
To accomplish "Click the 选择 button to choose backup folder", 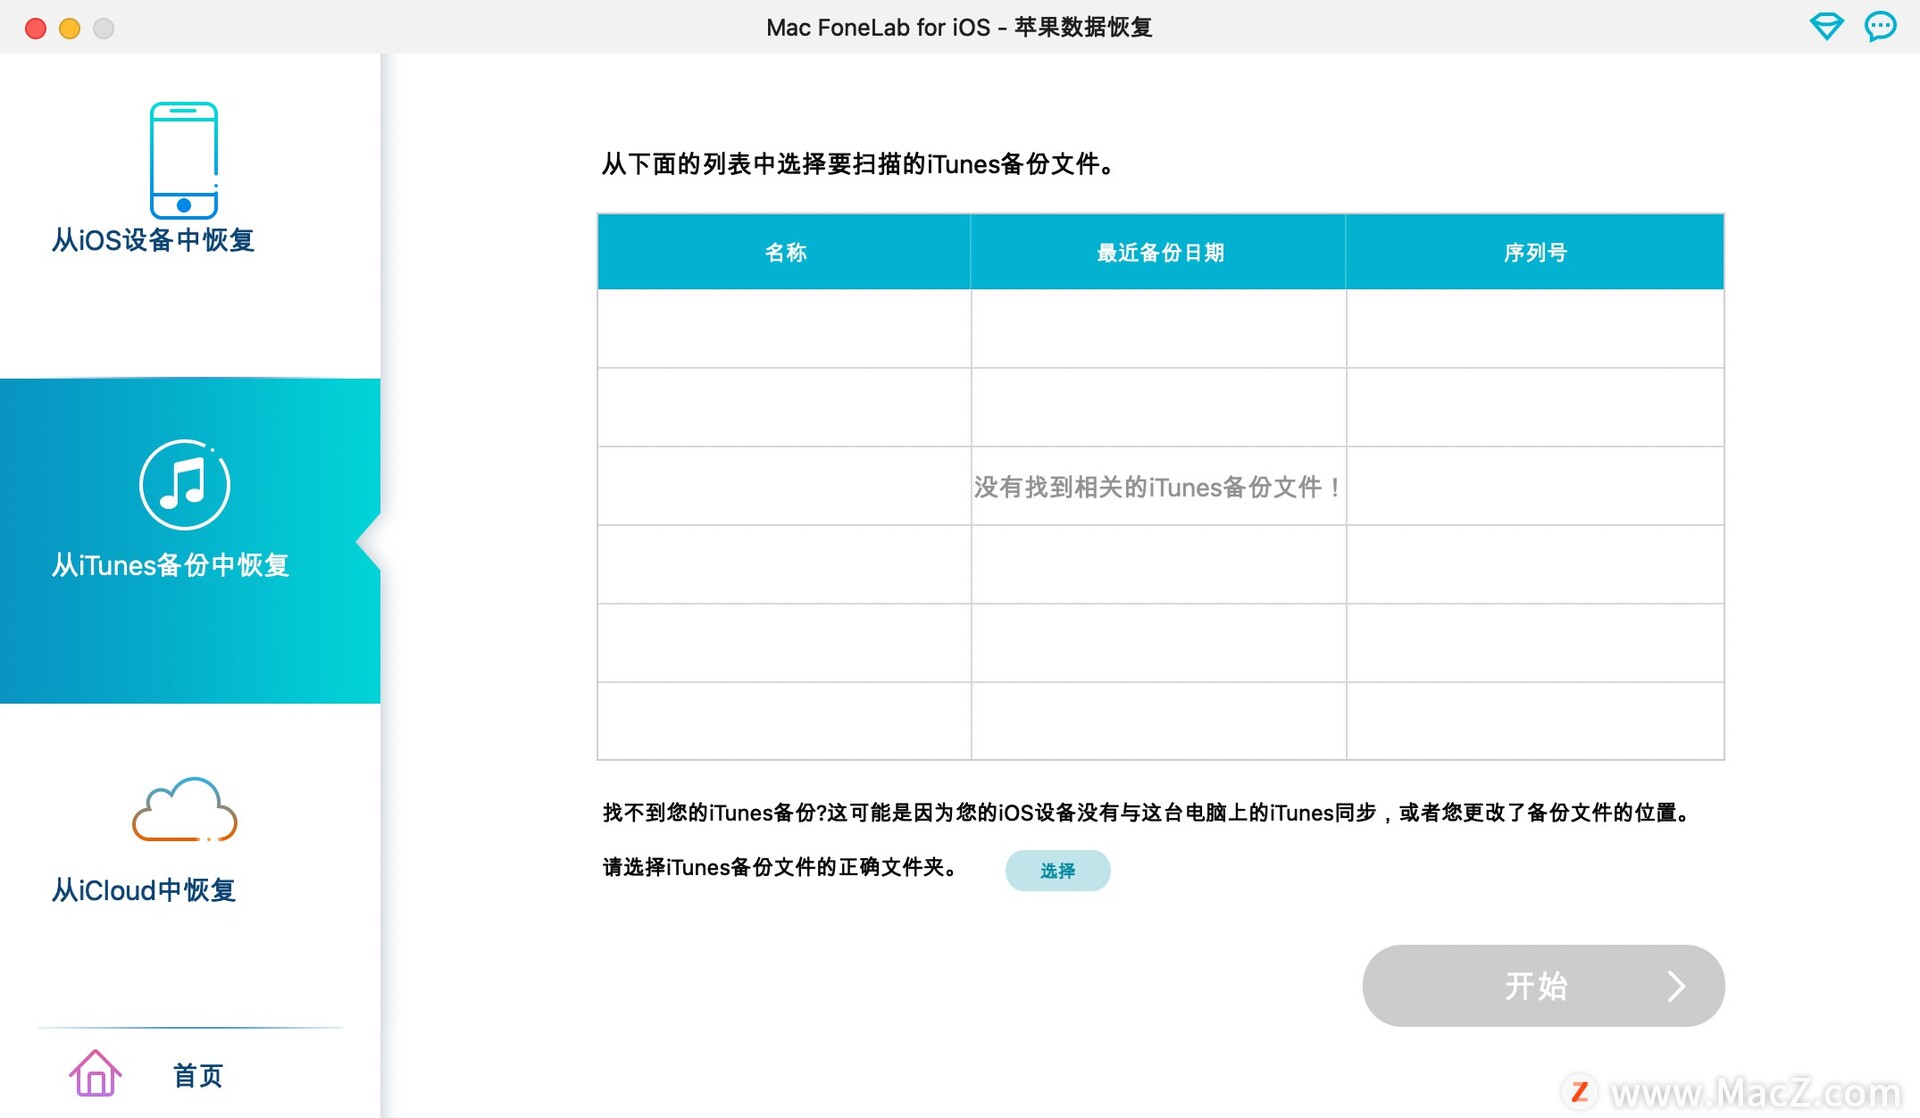I will (x=1057, y=870).
